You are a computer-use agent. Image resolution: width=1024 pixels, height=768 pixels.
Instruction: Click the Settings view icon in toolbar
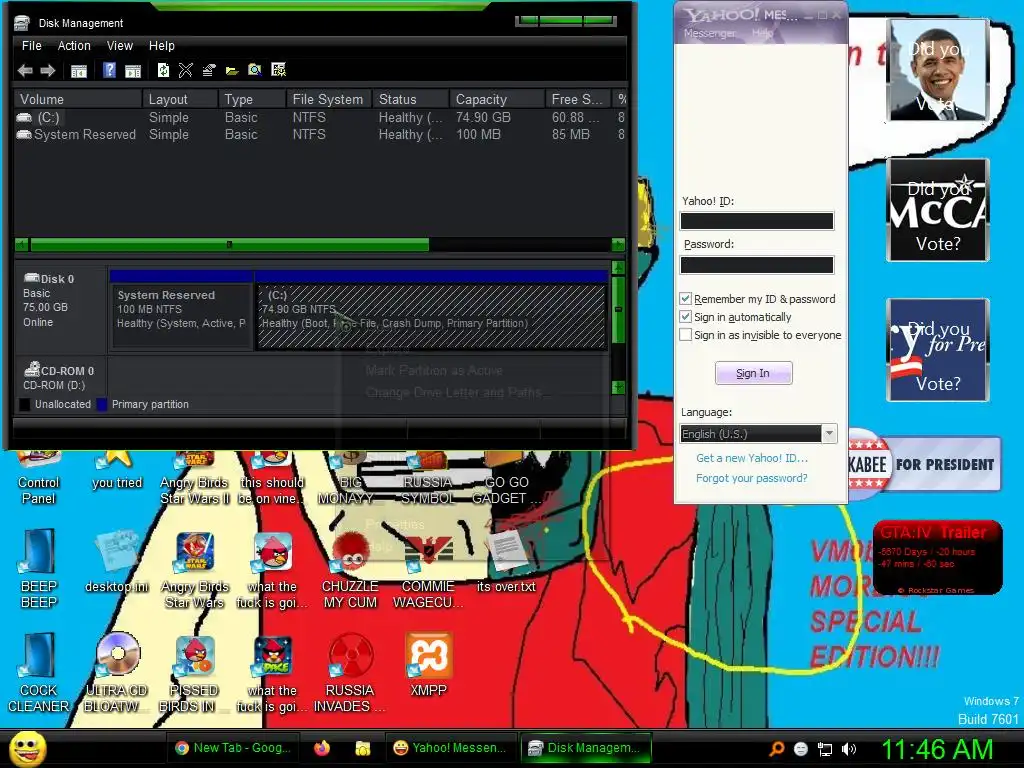pyautogui.click(x=278, y=70)
